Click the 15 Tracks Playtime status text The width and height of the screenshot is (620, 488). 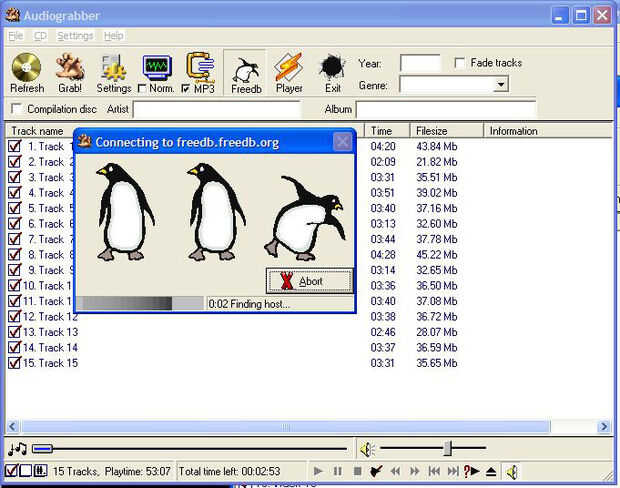pyautogui.click(x=112, y=471)
